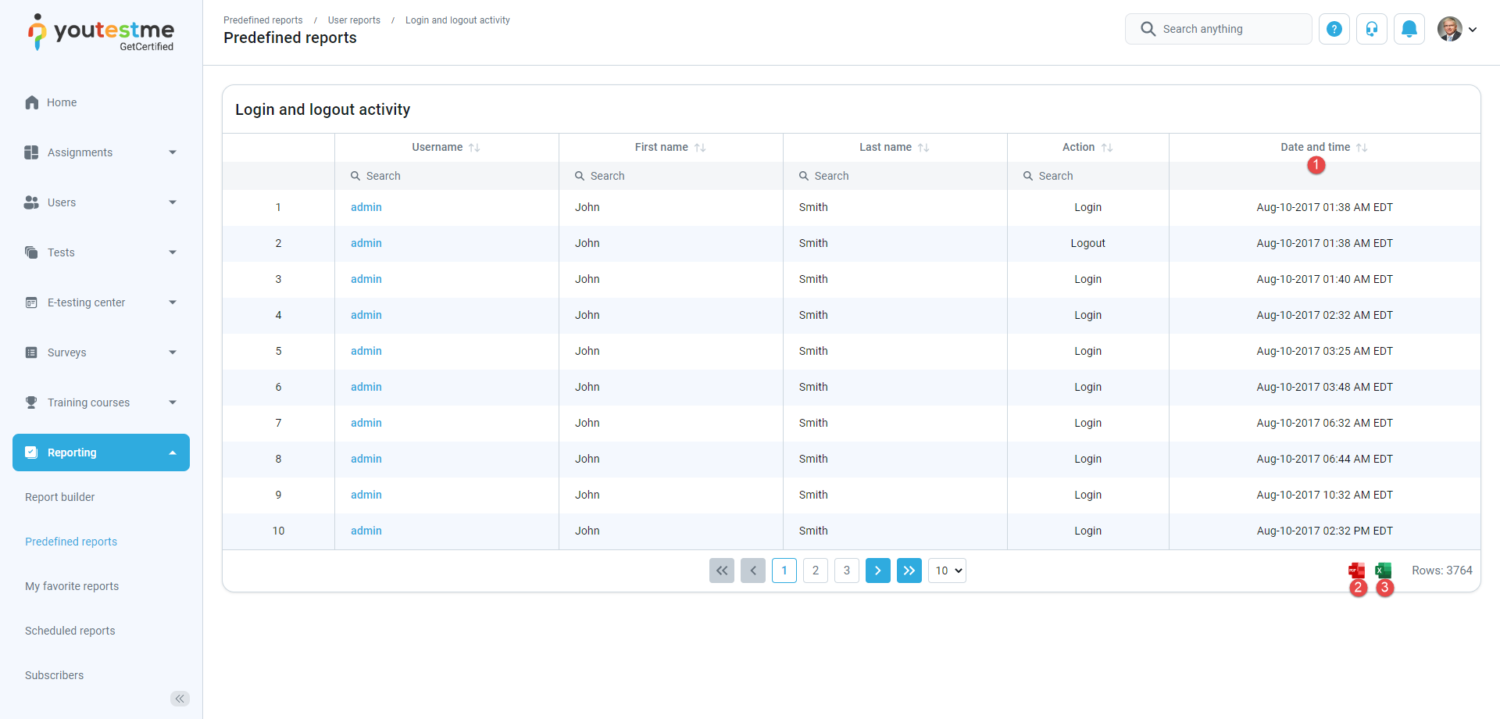
Task: Export the report to Excel
Action: click(1383, 570)
